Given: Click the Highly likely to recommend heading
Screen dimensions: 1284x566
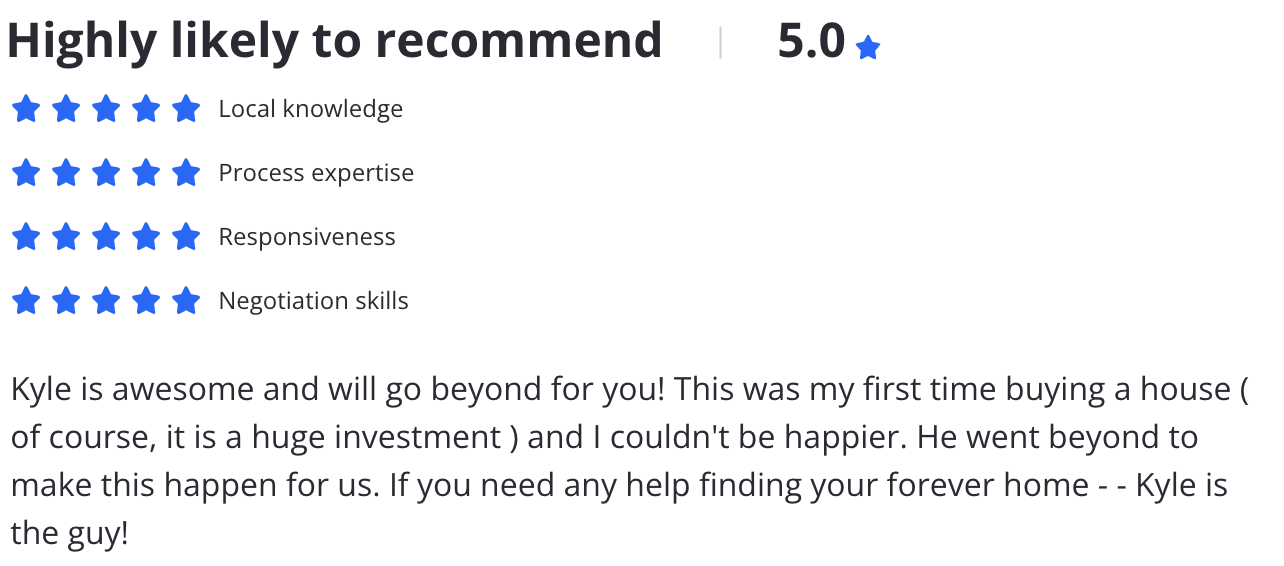Looking at the screenshot, I should (335, 42).
